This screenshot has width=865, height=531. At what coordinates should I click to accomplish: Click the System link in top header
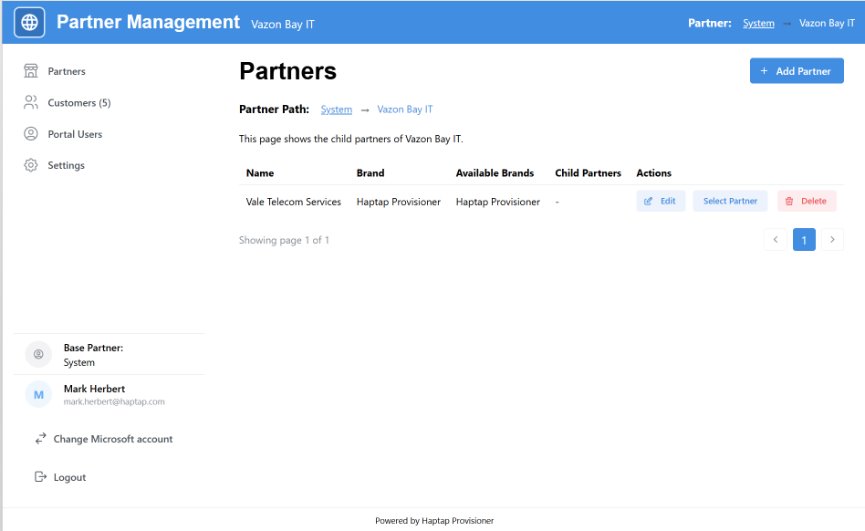[758, 23]
